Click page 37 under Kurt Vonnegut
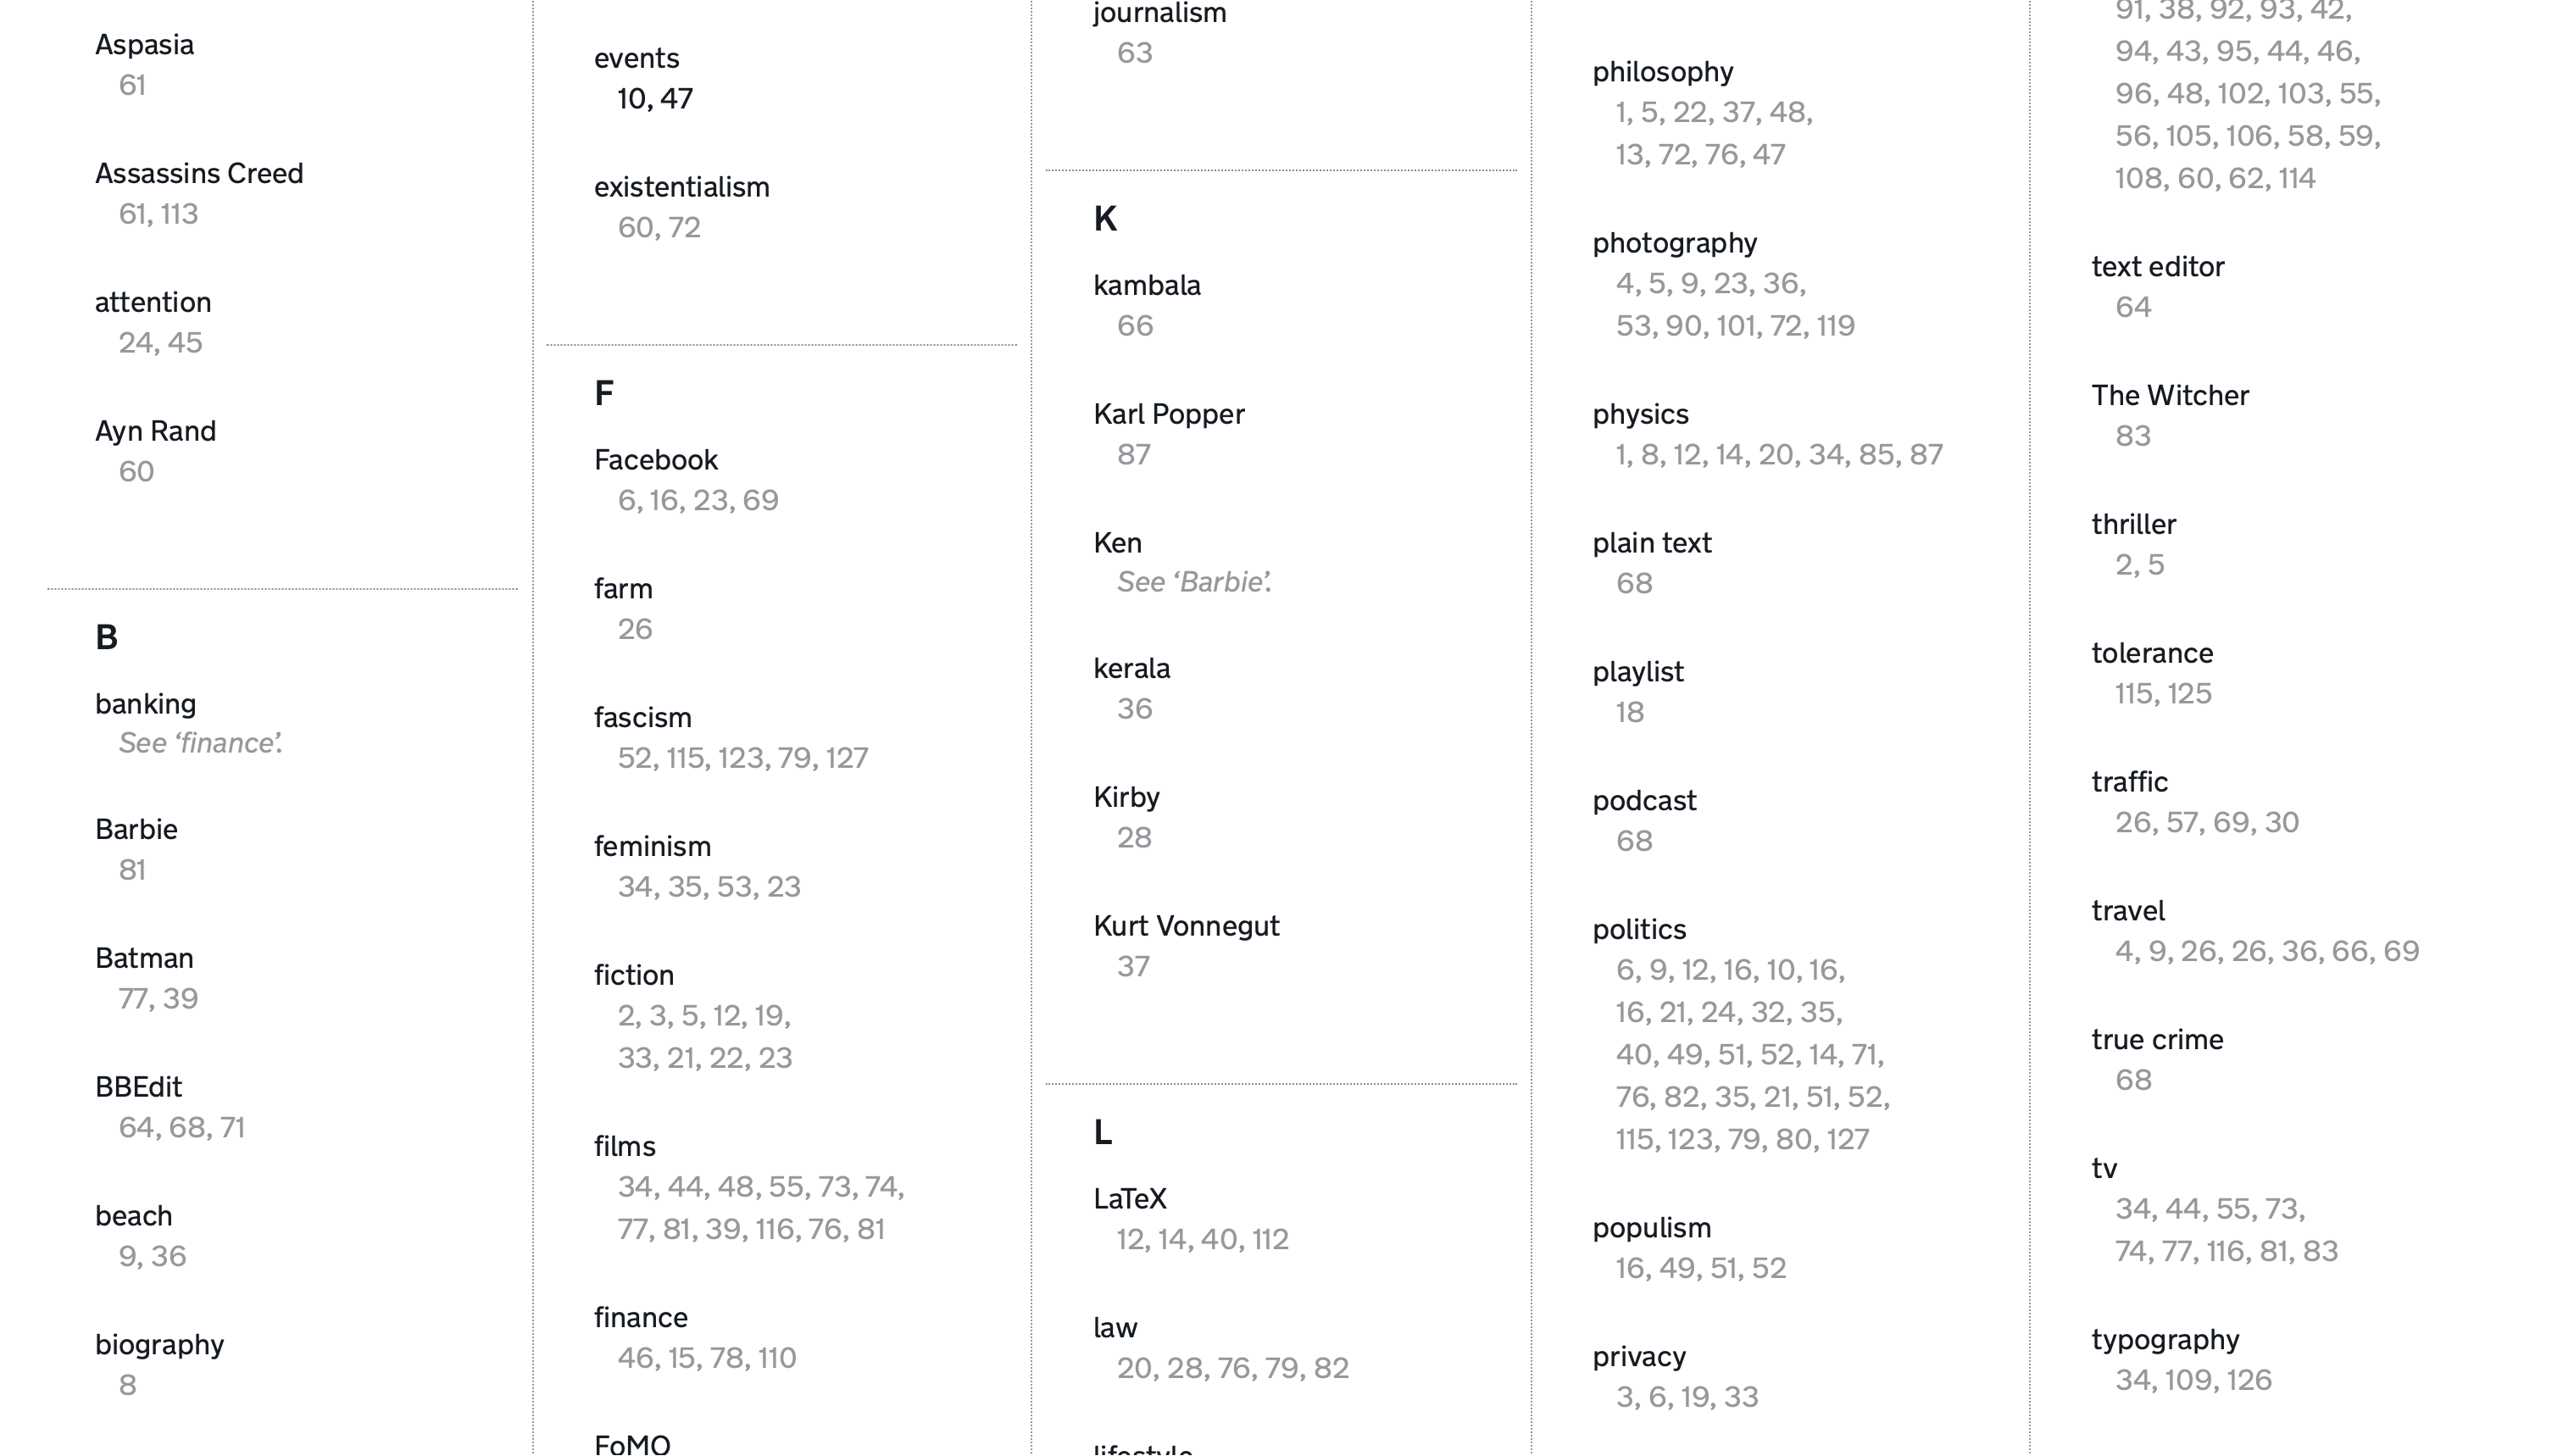 point(1133,967)
